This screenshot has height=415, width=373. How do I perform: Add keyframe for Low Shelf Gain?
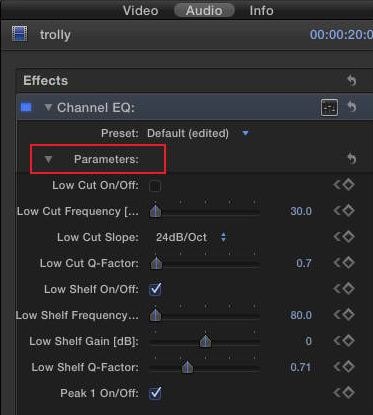pyautogui.click(x=348, y=341)
